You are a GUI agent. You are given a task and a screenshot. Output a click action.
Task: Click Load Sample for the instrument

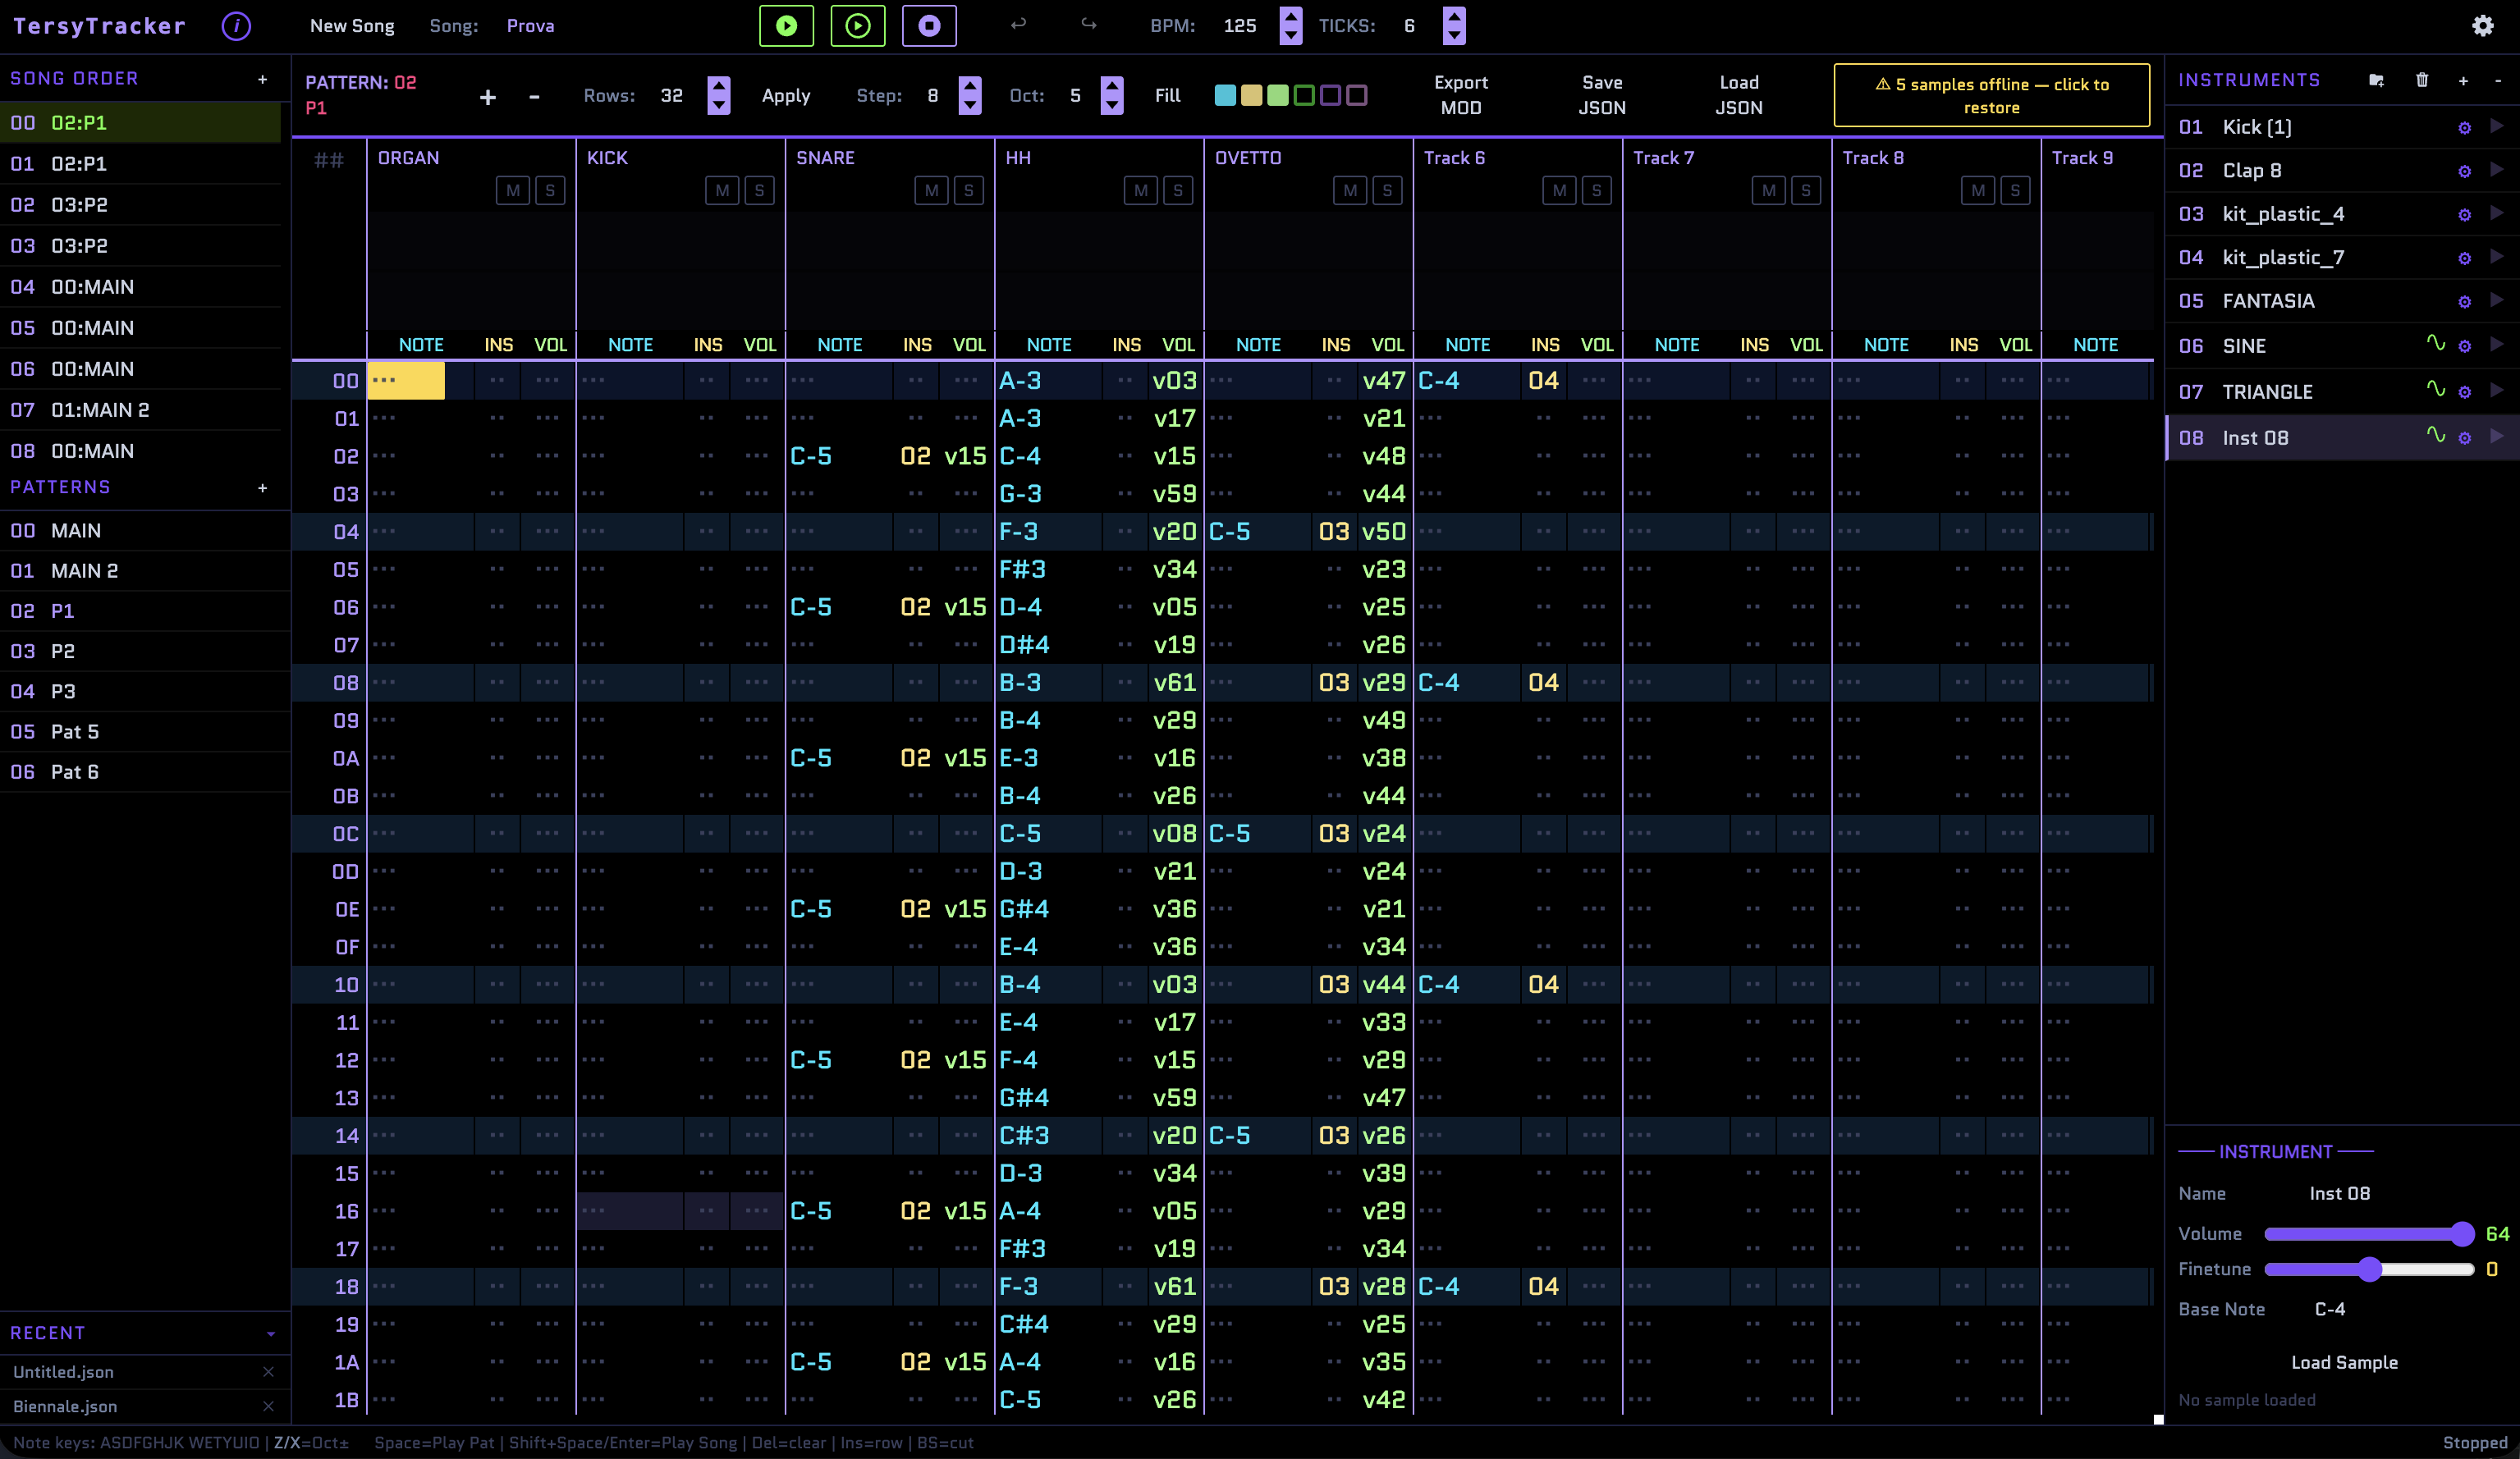[2344, 1363]
